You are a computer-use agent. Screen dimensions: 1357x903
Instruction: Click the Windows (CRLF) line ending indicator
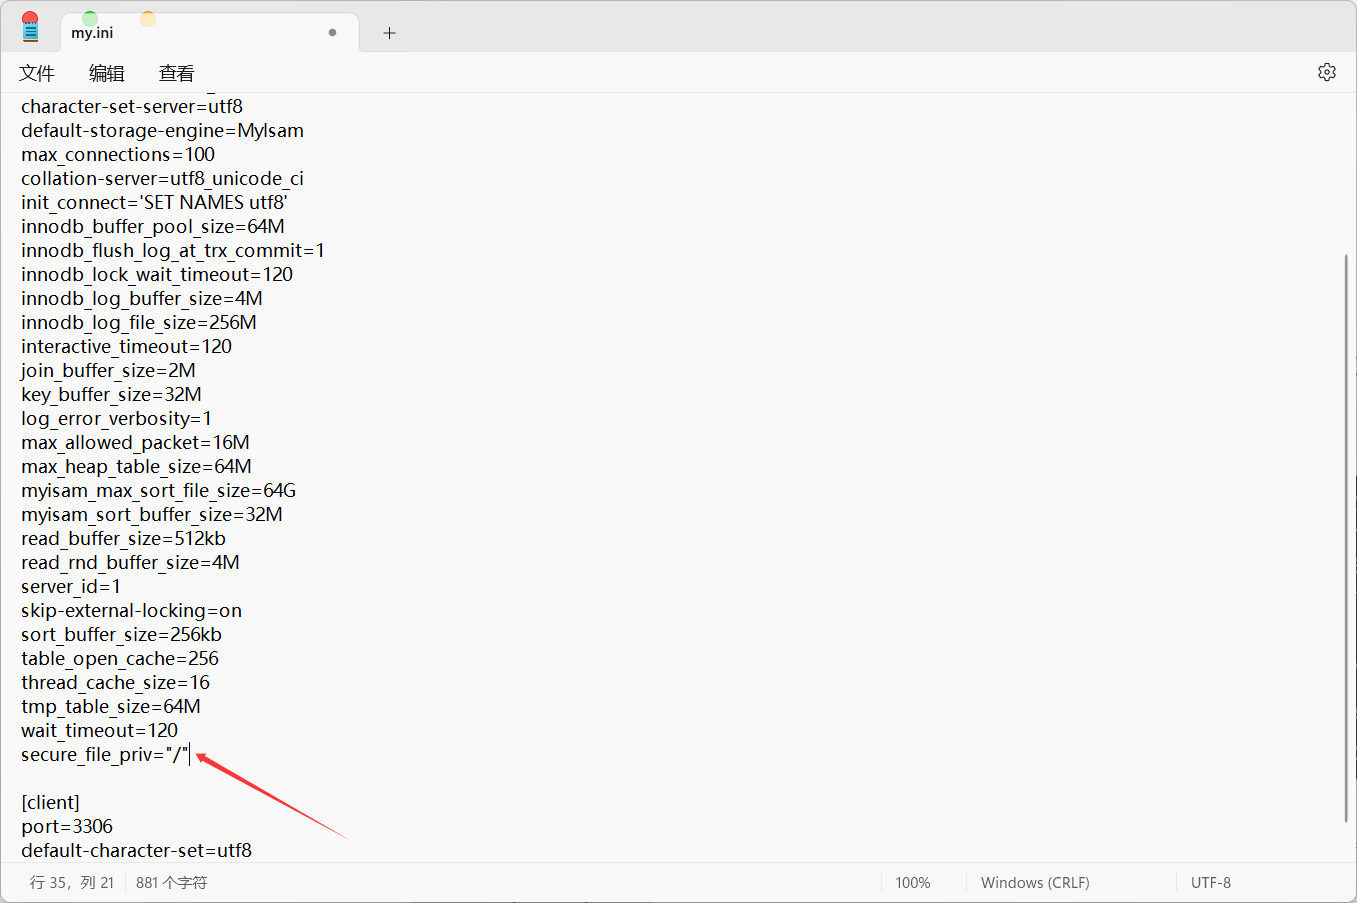(x=1035, y=882)
